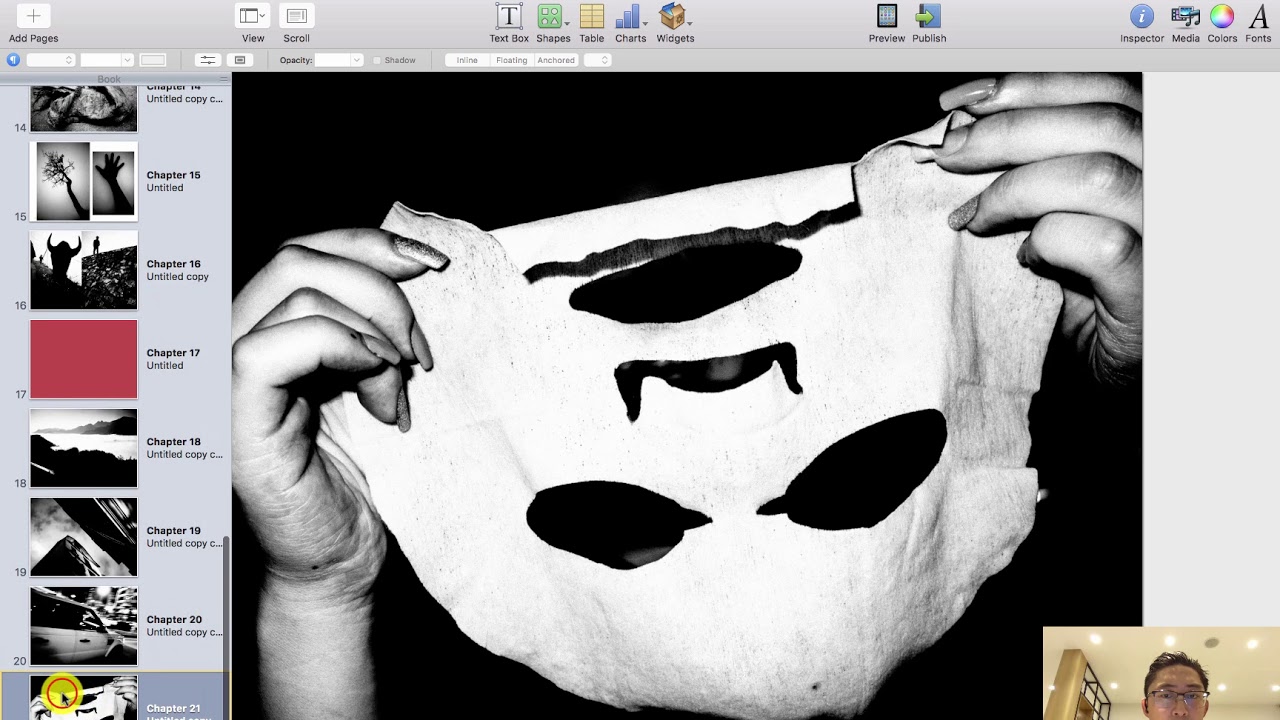Select the Chapter 20 car thumbnail

point(83,626)
